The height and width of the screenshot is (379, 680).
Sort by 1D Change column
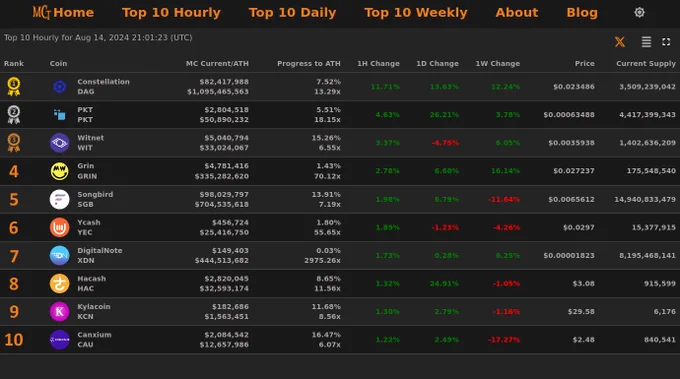click(x=437, y=63)
